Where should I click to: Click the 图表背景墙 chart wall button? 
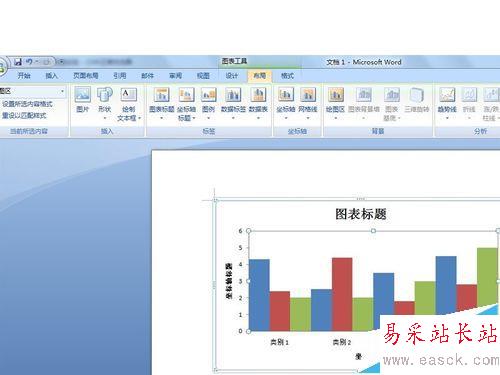click(364, 103)
